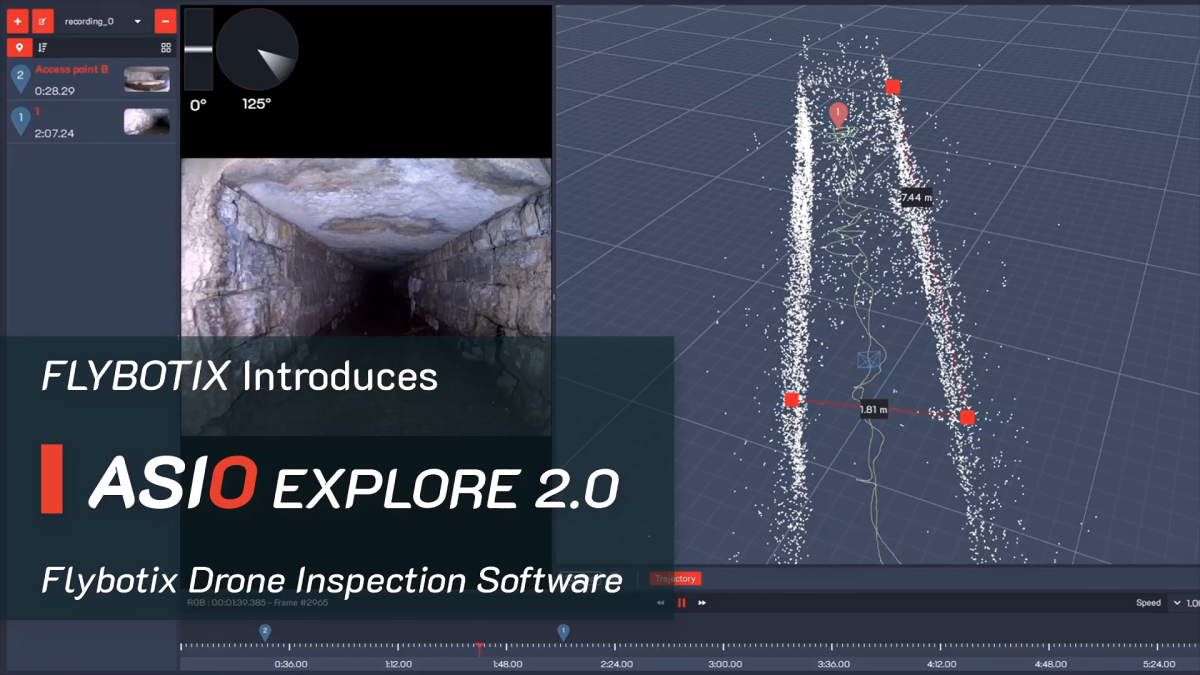1200x675 pixels.
Task: Click the sort order icon
Action: tap(43, 47)
